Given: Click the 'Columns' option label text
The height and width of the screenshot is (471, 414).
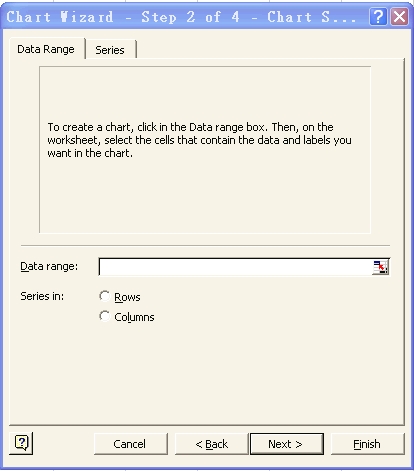Looking at the screenshot, I should click(134, 317).
